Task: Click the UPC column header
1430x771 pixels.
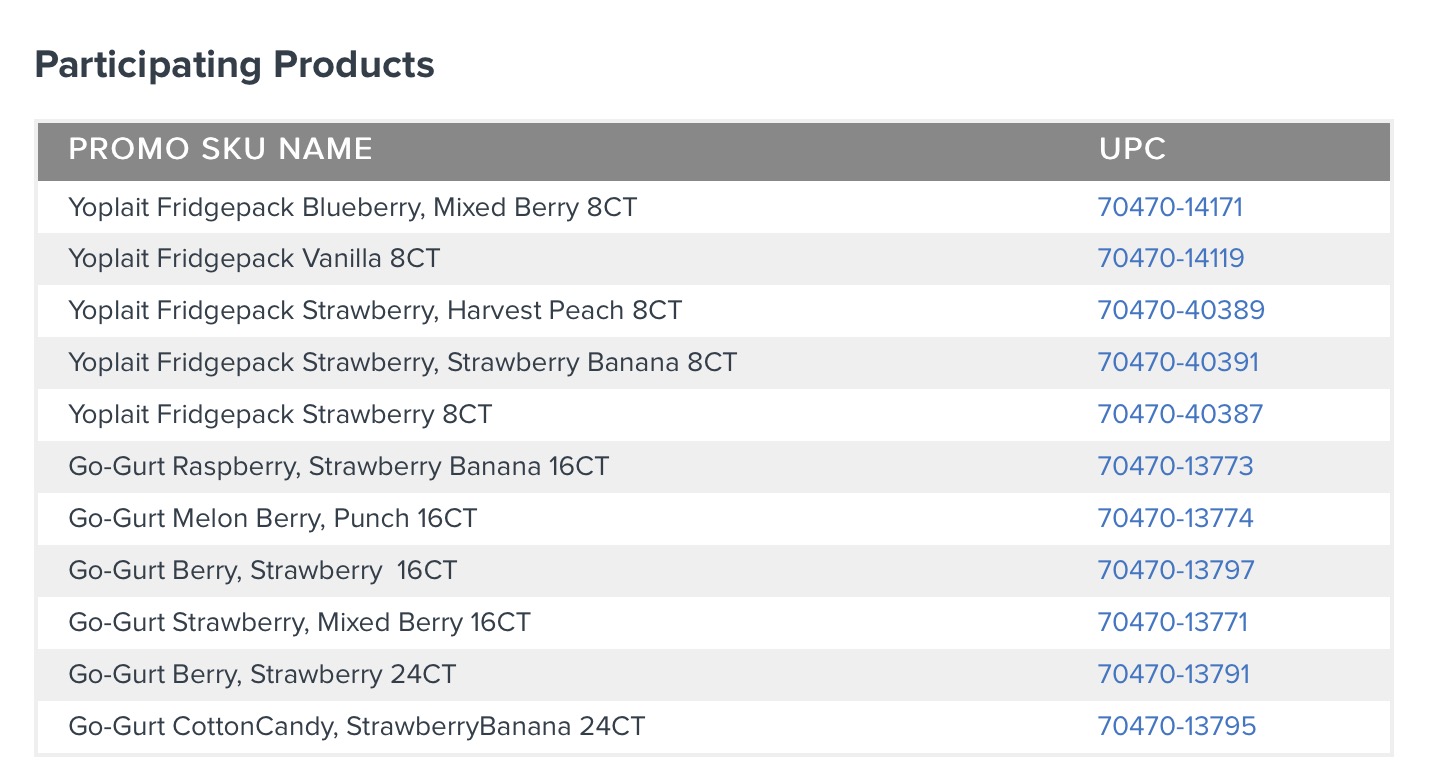Action: pos(1133,150)
